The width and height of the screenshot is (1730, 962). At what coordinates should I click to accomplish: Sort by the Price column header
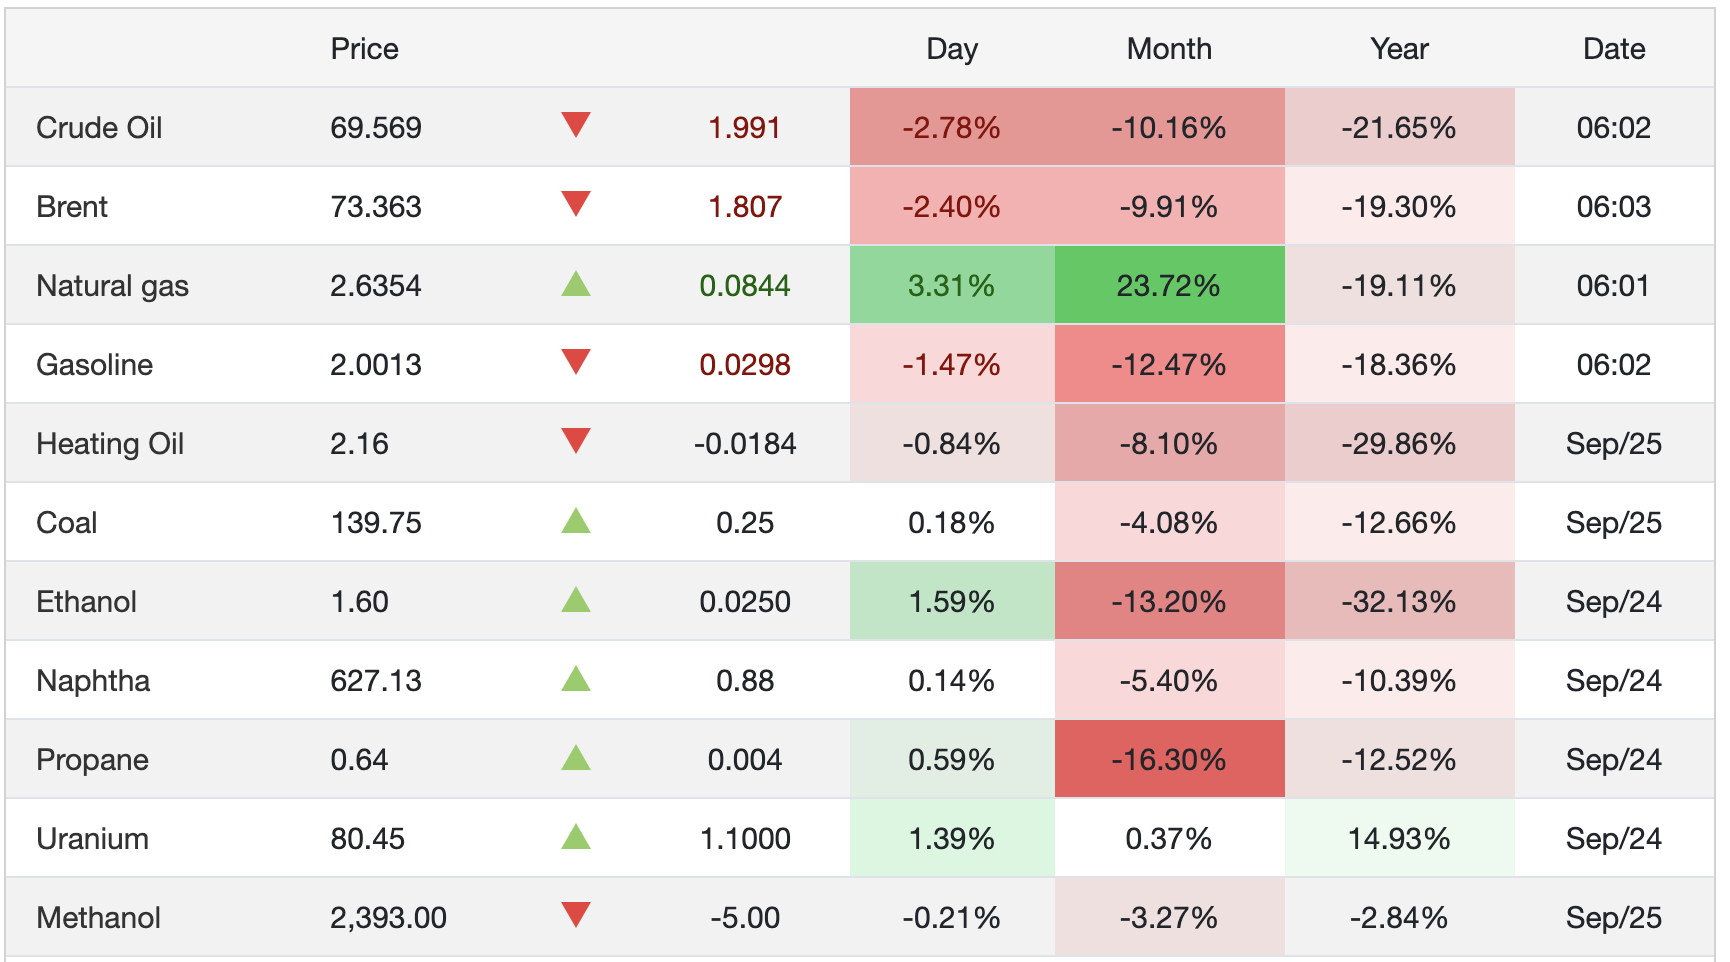(x=364, y=49)
